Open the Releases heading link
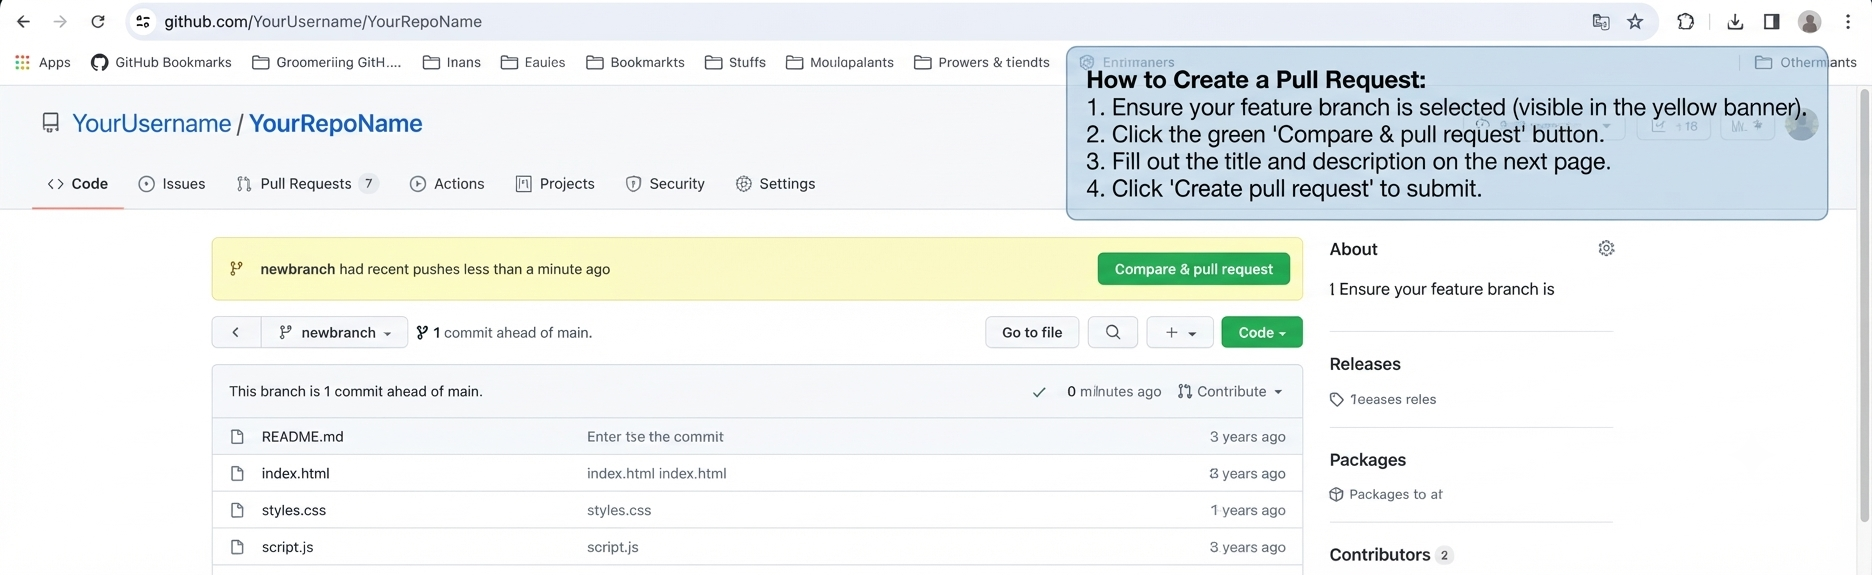 [1365, 364]
